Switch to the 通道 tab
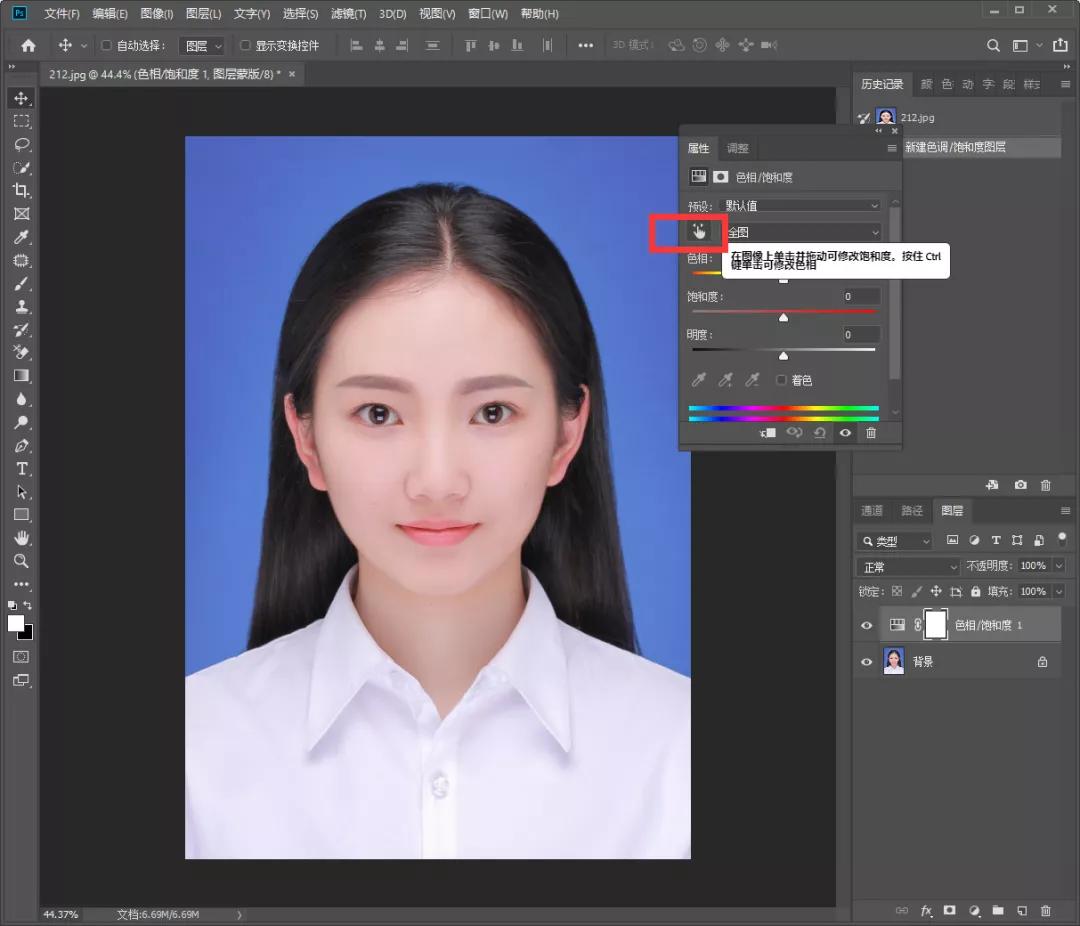The image size is (1080, 926). click(x=872, y=510)
